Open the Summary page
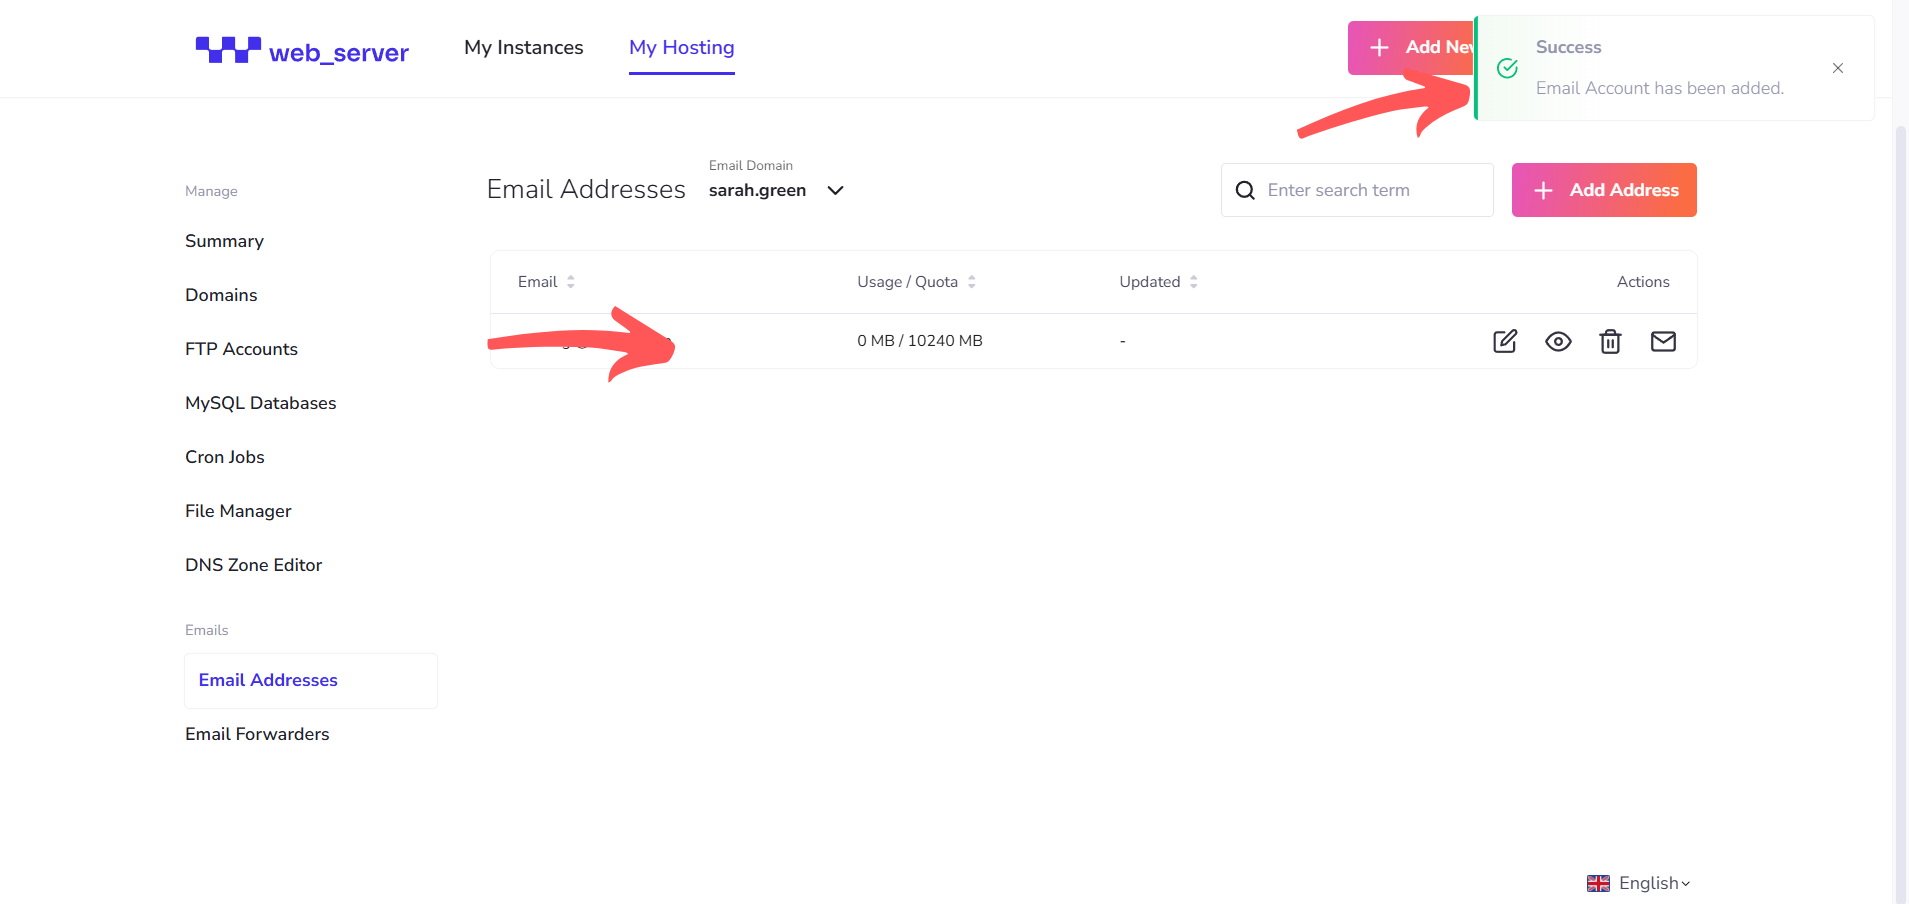Image resolution: width=1909 pixels, height=904 pixels. (224, 241)
